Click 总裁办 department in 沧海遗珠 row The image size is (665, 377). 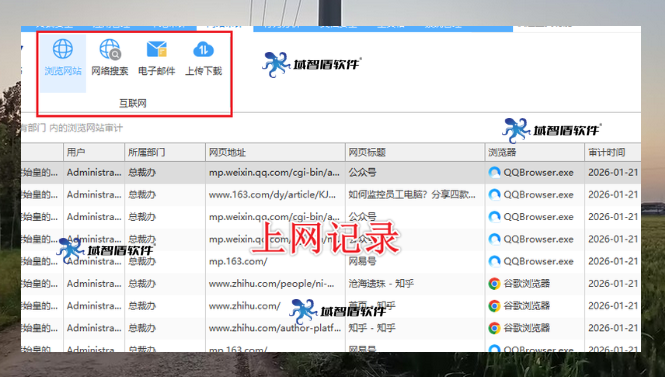[x=142, y=283]
